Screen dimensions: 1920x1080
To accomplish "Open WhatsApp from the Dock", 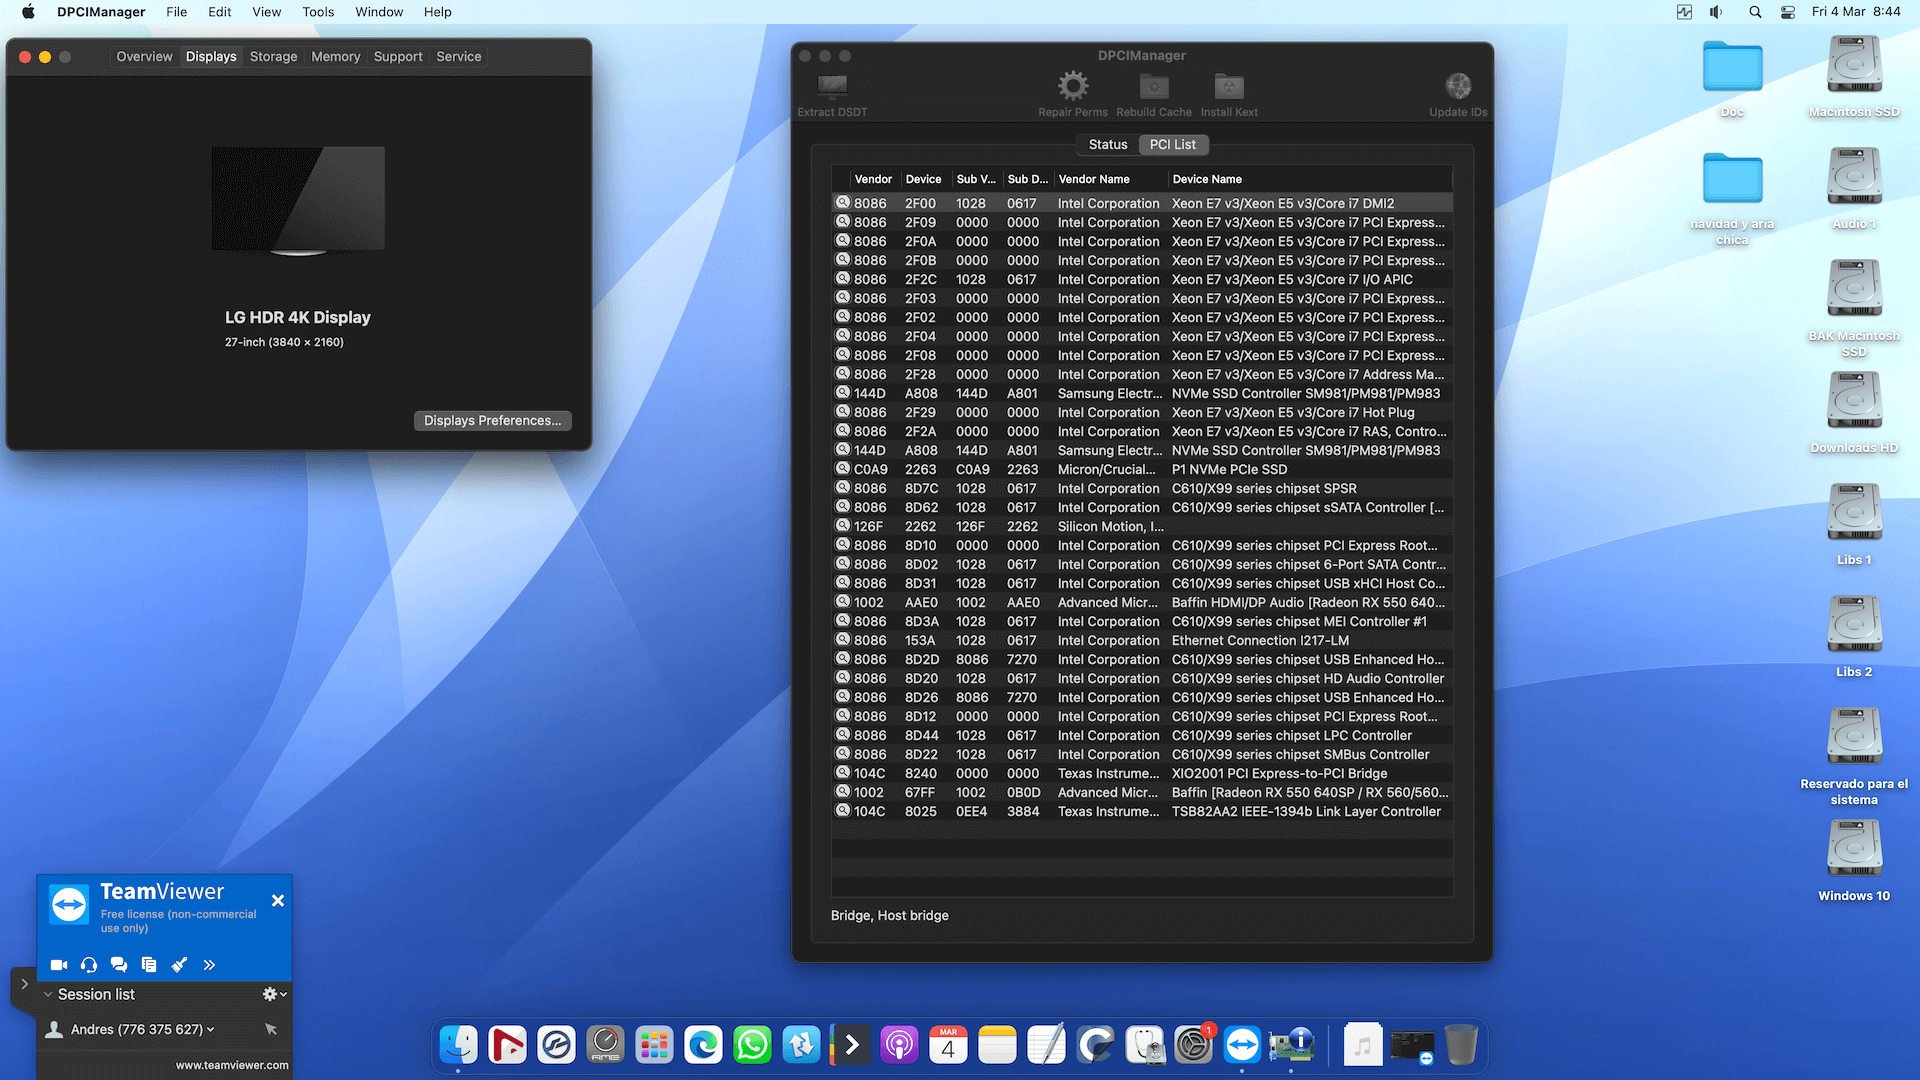I will [x=752, y=1045].
